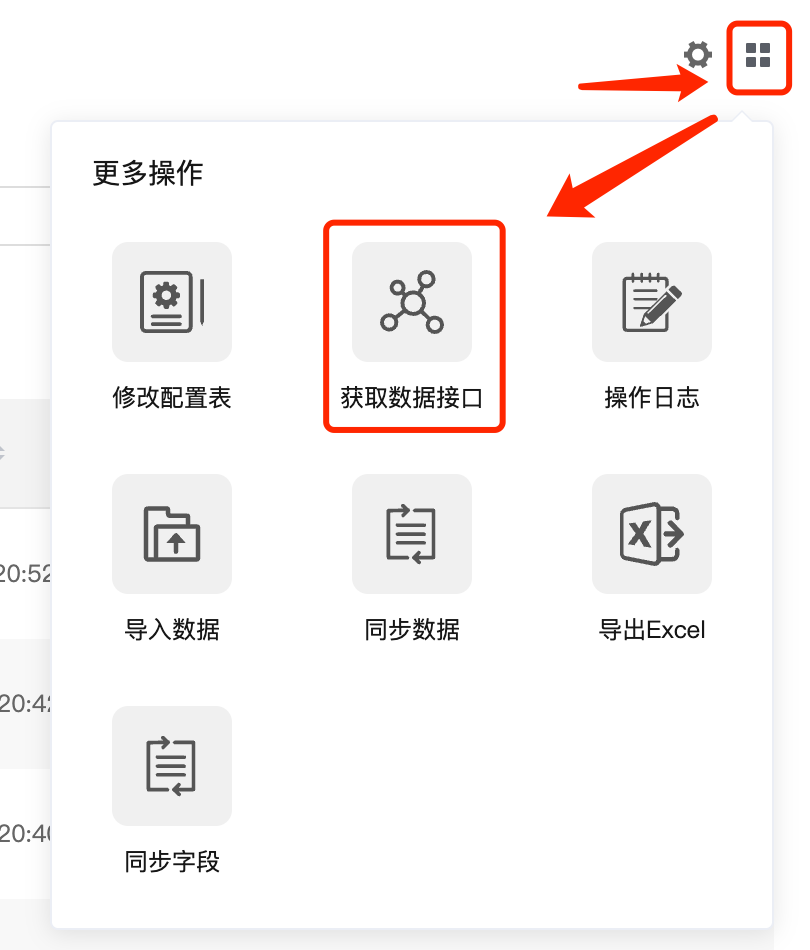Click the 导出Excel text label
The width and height of the screenshot is (810, 950).
click(x=652, y=630)
